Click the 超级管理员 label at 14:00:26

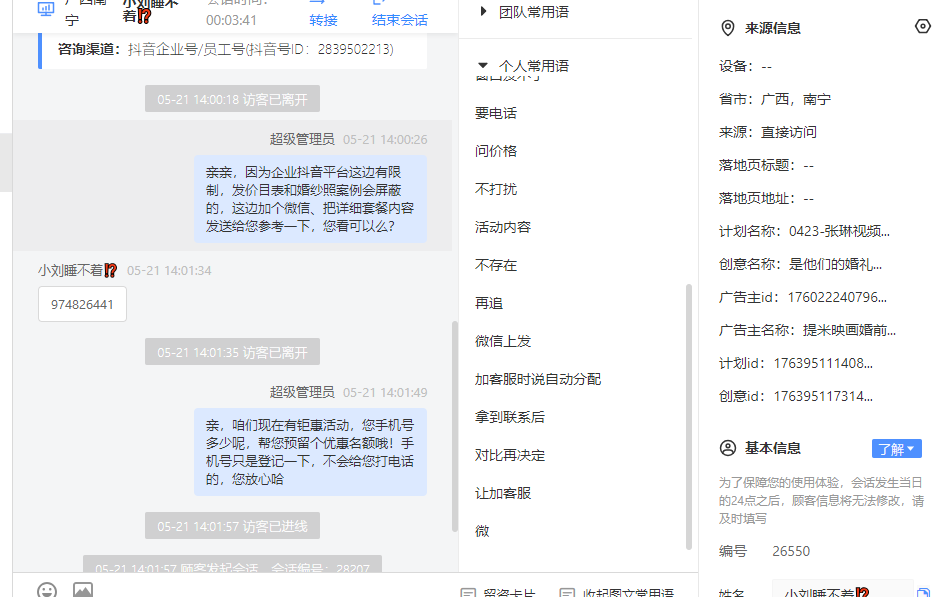(302, 139)
